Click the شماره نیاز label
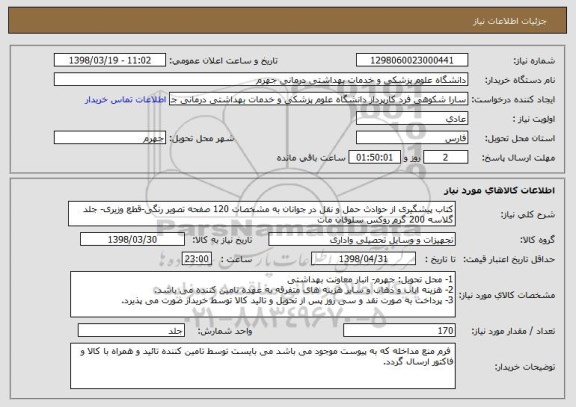The width and height of the screenshot is (576, 407). click(534, 61)
